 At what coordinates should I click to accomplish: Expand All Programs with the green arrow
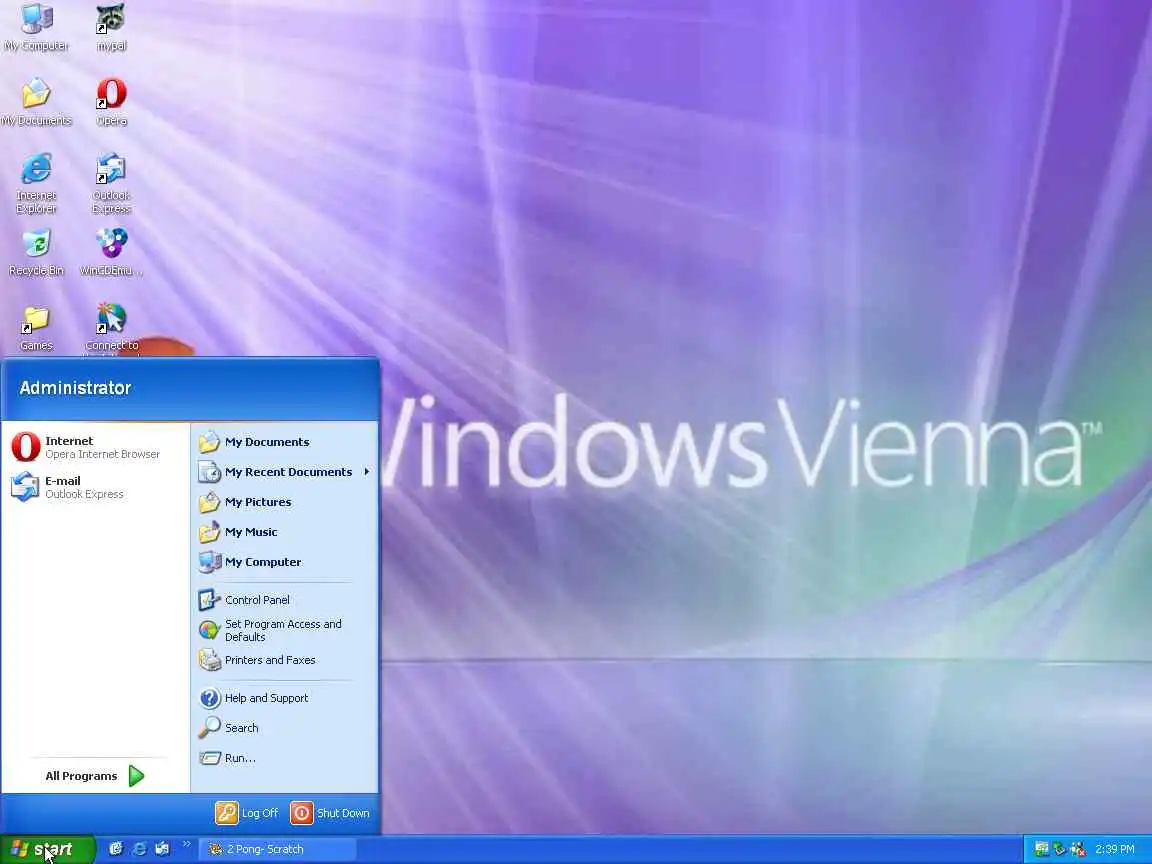pyautogui.click(x=137, y=776)
